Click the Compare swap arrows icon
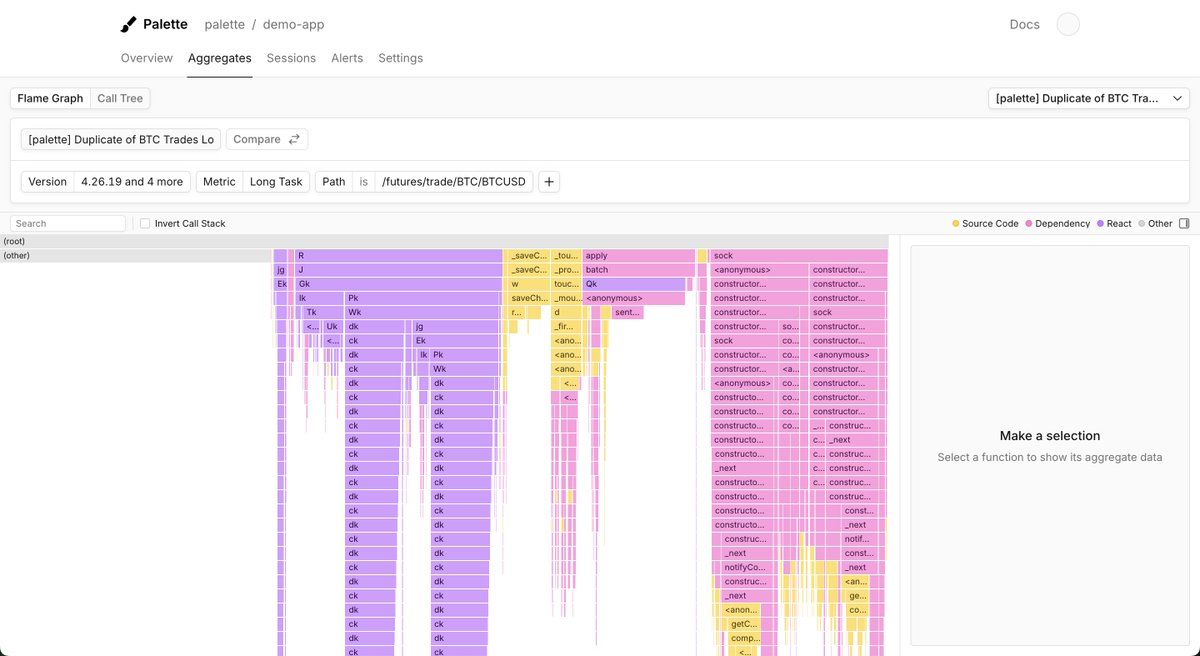This screenshot has width=1200, height=656. 294,139
